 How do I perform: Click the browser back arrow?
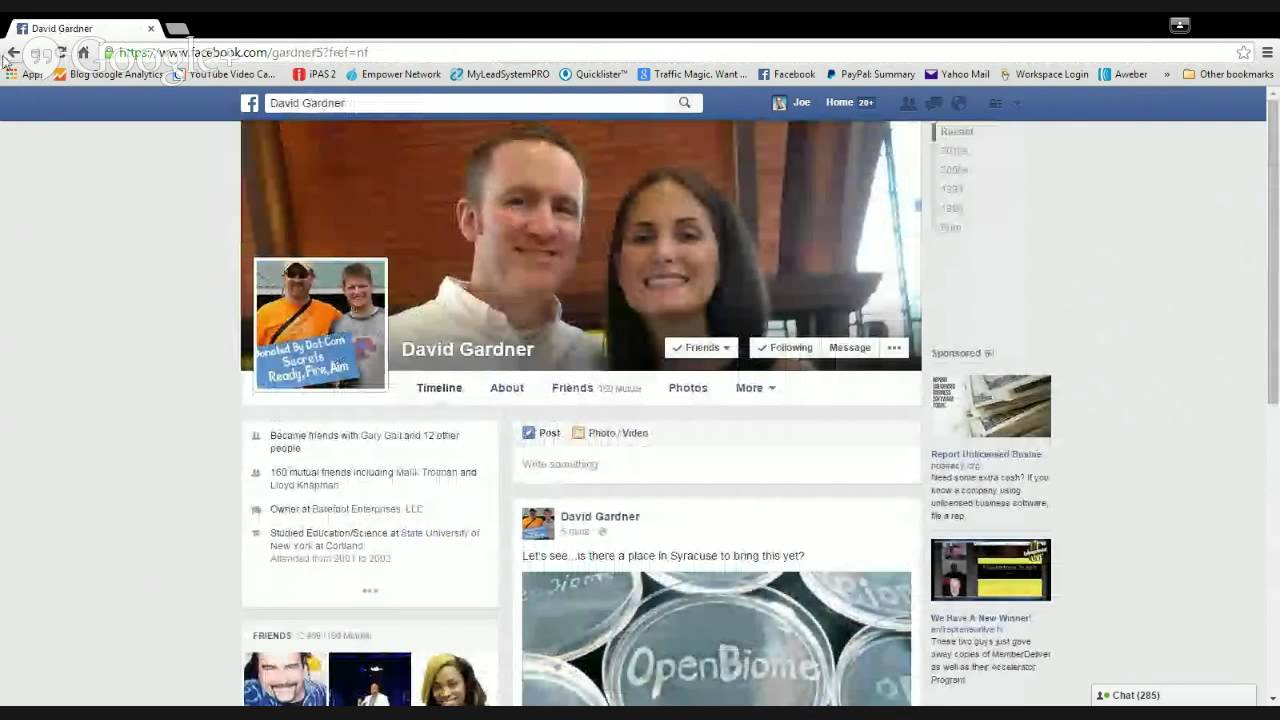pyautogui.click(x=13, y=53)
